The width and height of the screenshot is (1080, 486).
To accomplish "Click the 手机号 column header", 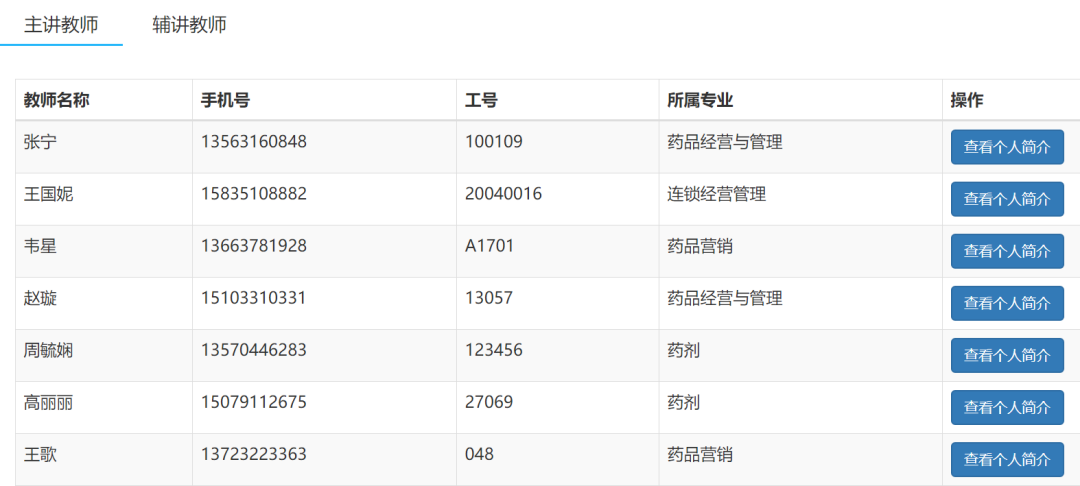I will click(x=225, y=101).
